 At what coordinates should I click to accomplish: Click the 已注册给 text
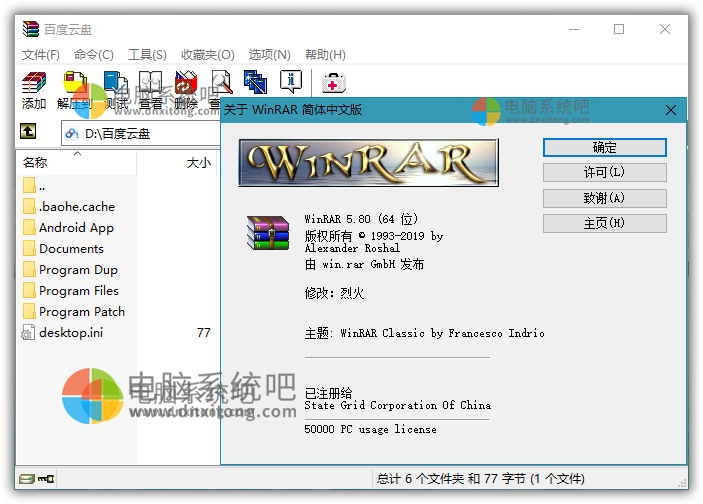(328, 393)
